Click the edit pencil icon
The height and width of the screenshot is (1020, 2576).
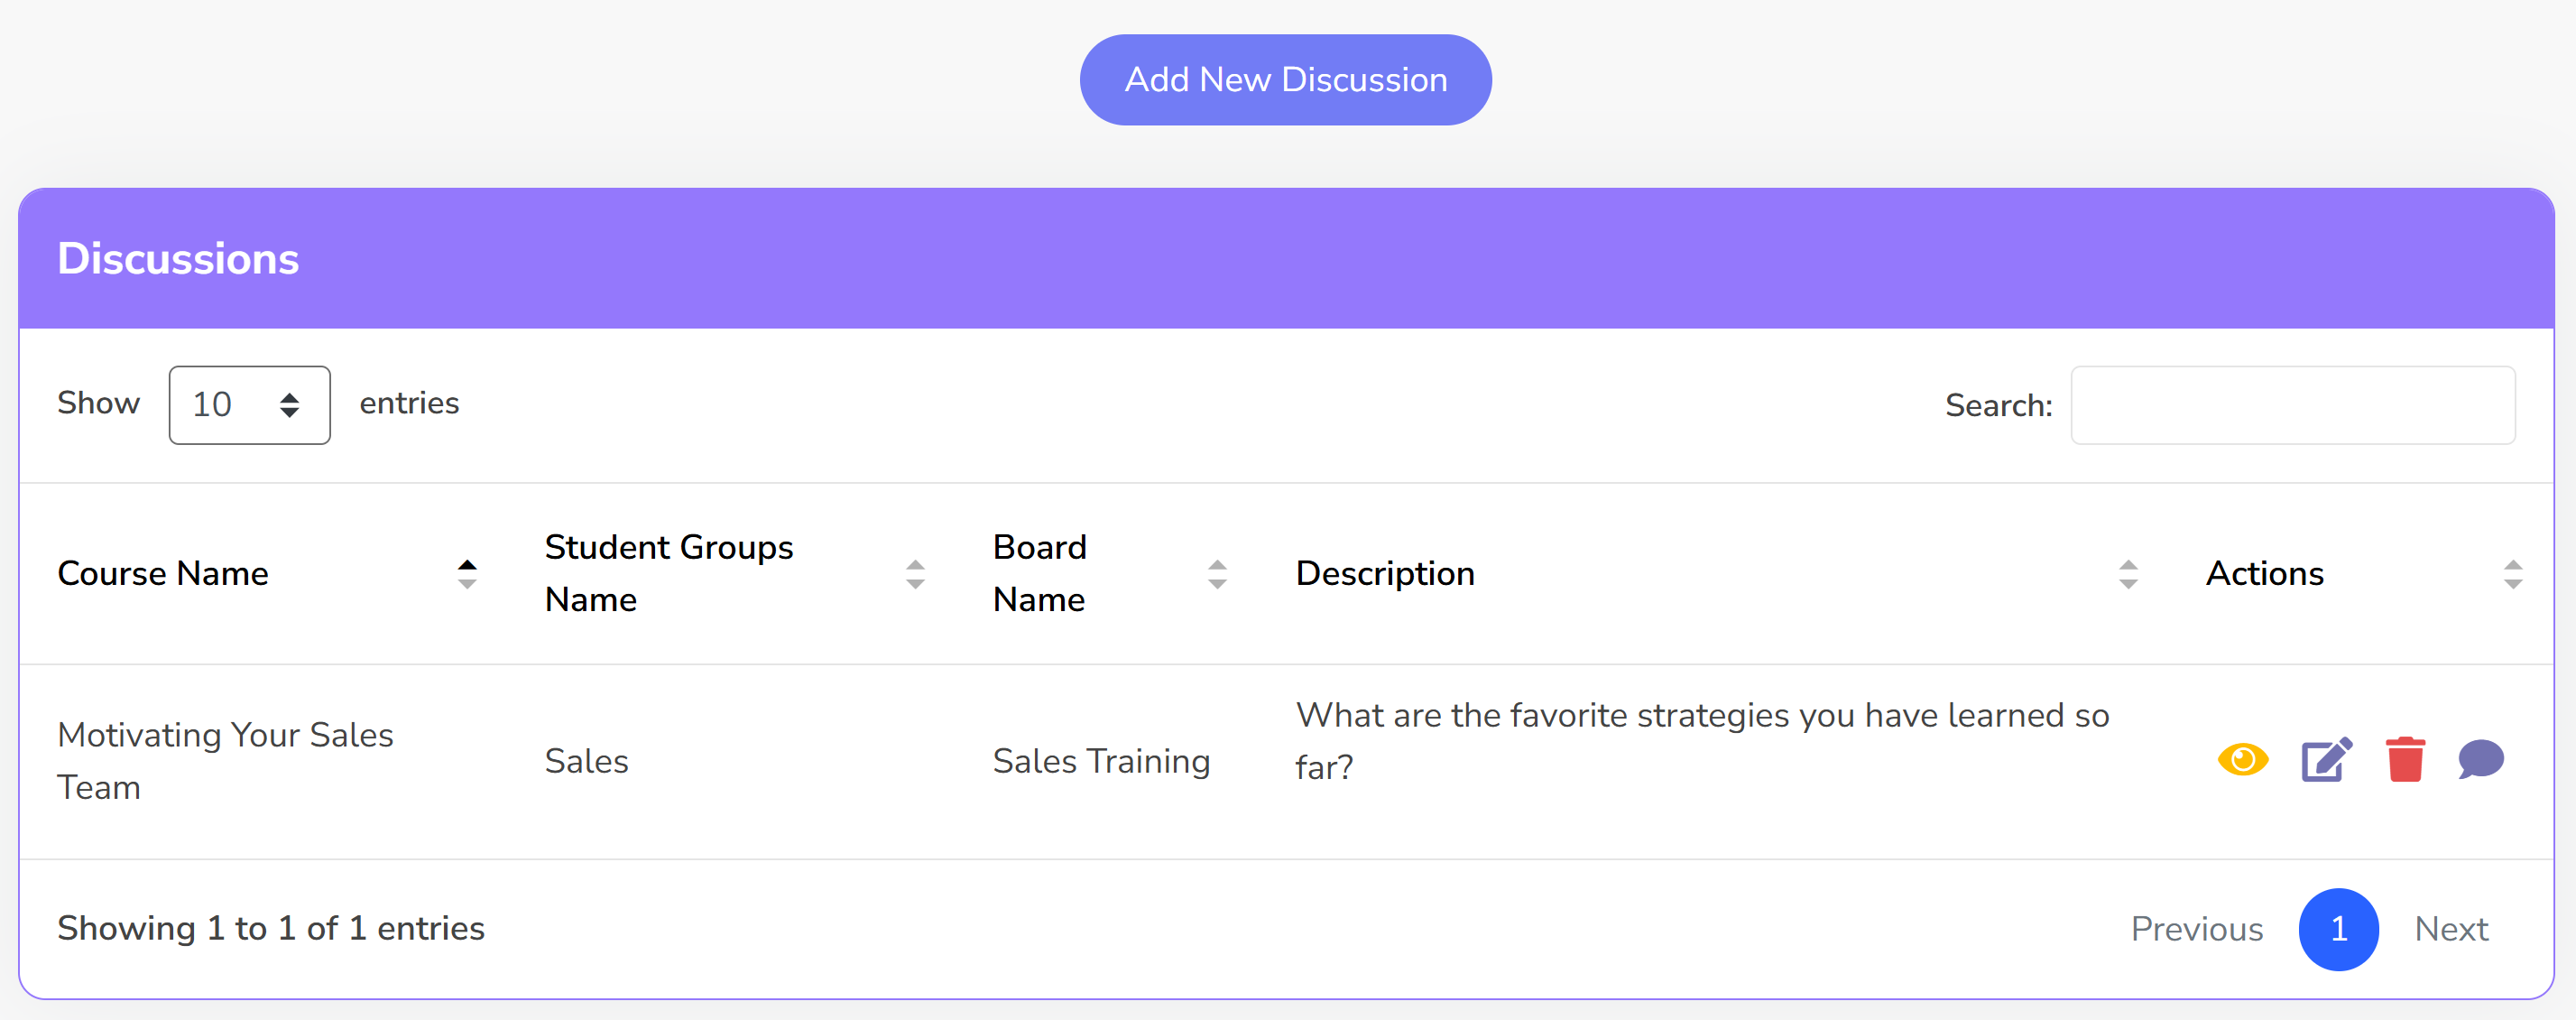pyautogui.click(x=2326, y=760)
